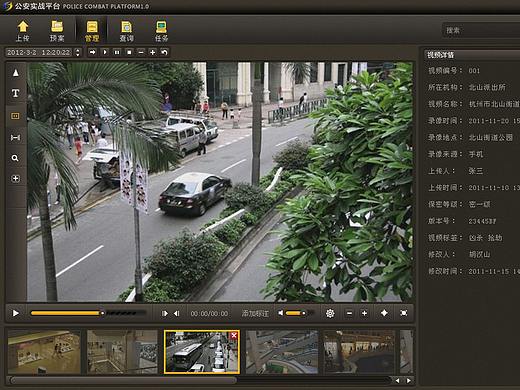Viewport: 520px width, 390px height.
Task: Open the fifth dim plaza thumbnail
Action: click(x=359, y=352)
